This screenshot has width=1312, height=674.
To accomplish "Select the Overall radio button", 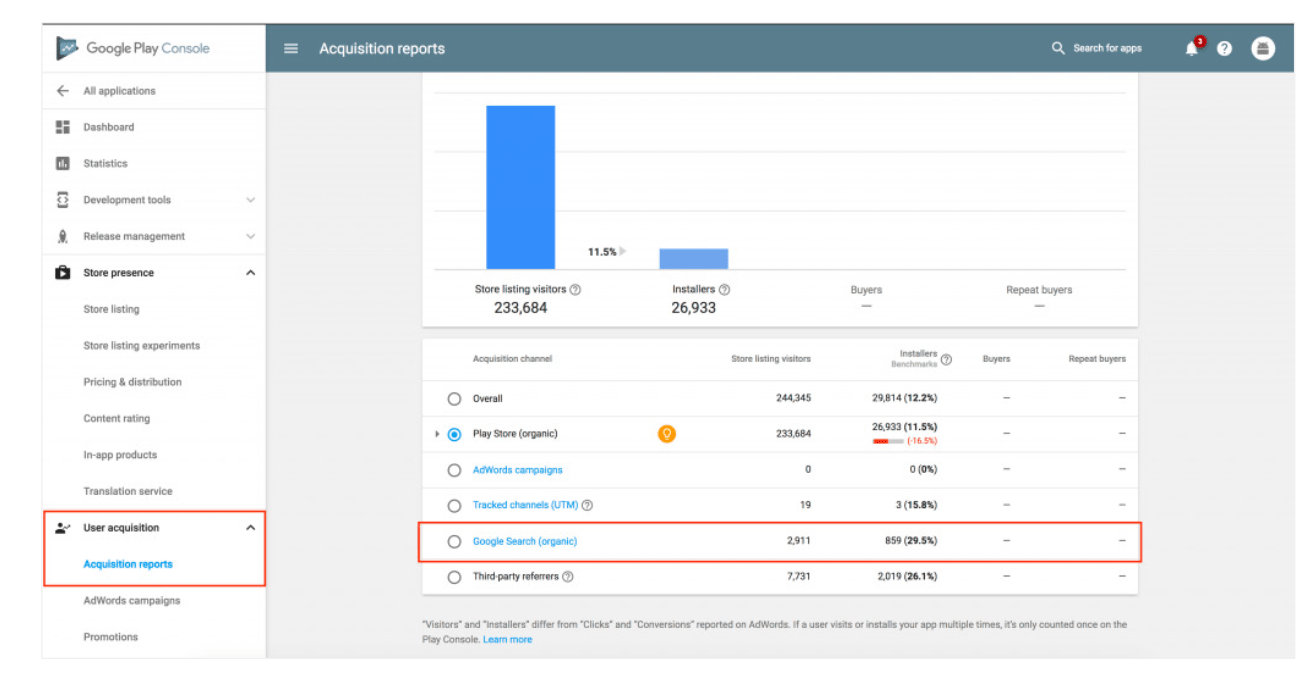I will tap(454, 399).
